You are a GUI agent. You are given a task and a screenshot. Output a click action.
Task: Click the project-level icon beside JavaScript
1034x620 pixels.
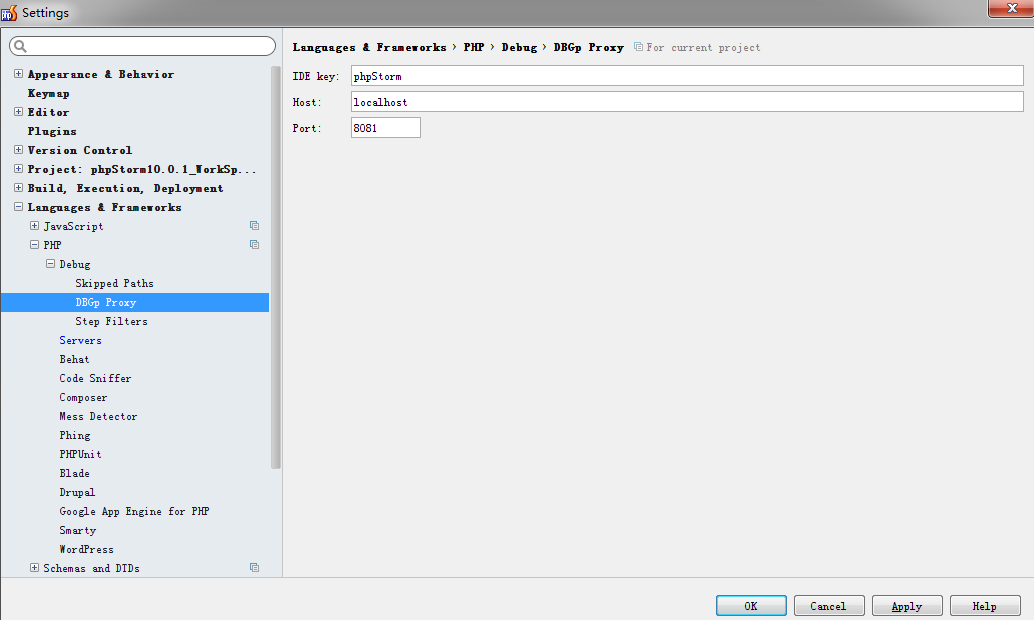click(x=255, y=226)
